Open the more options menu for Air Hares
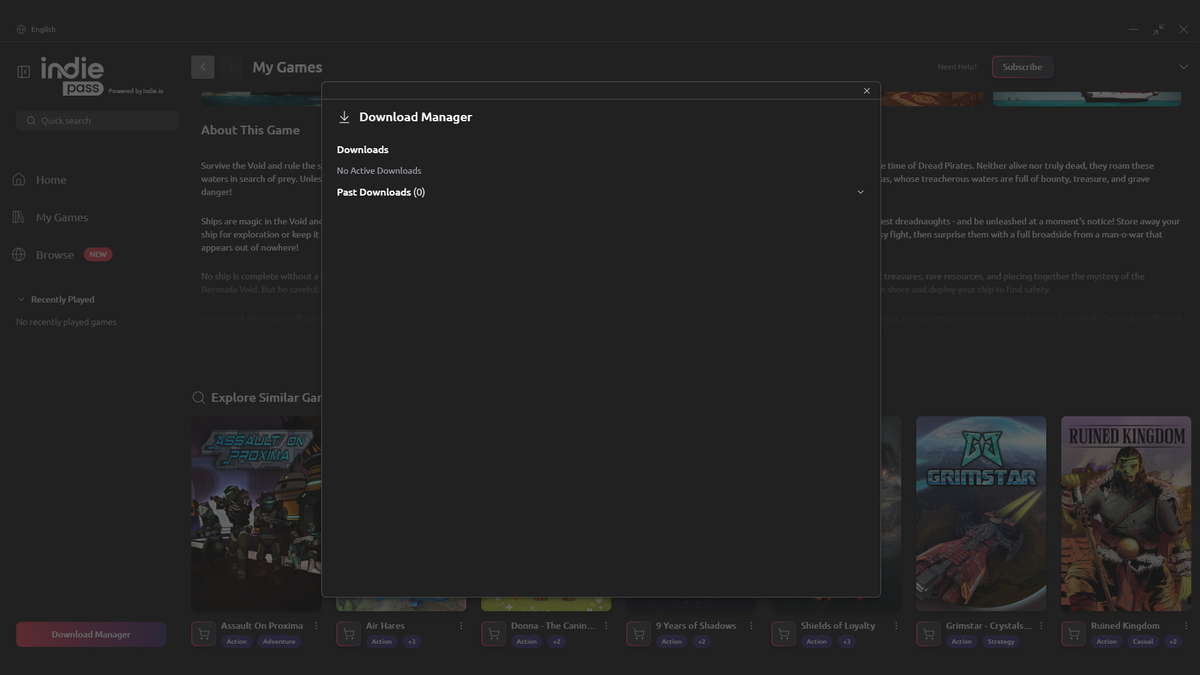This screenshot has height=675, width=1200. pyautogui.click(x=461, y=626)
